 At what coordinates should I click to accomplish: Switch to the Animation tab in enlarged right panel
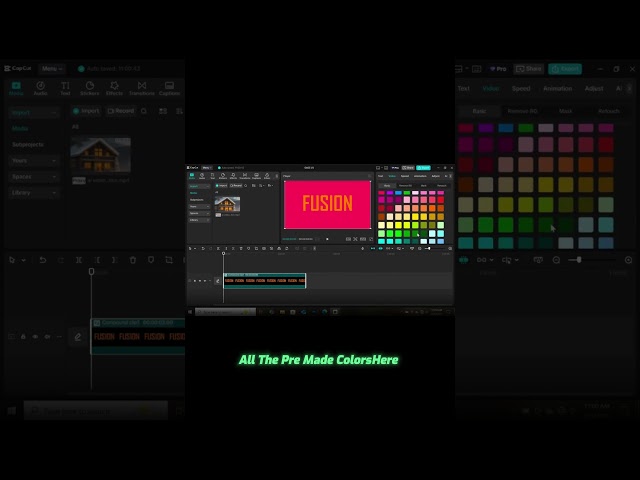tap(558, 89)
